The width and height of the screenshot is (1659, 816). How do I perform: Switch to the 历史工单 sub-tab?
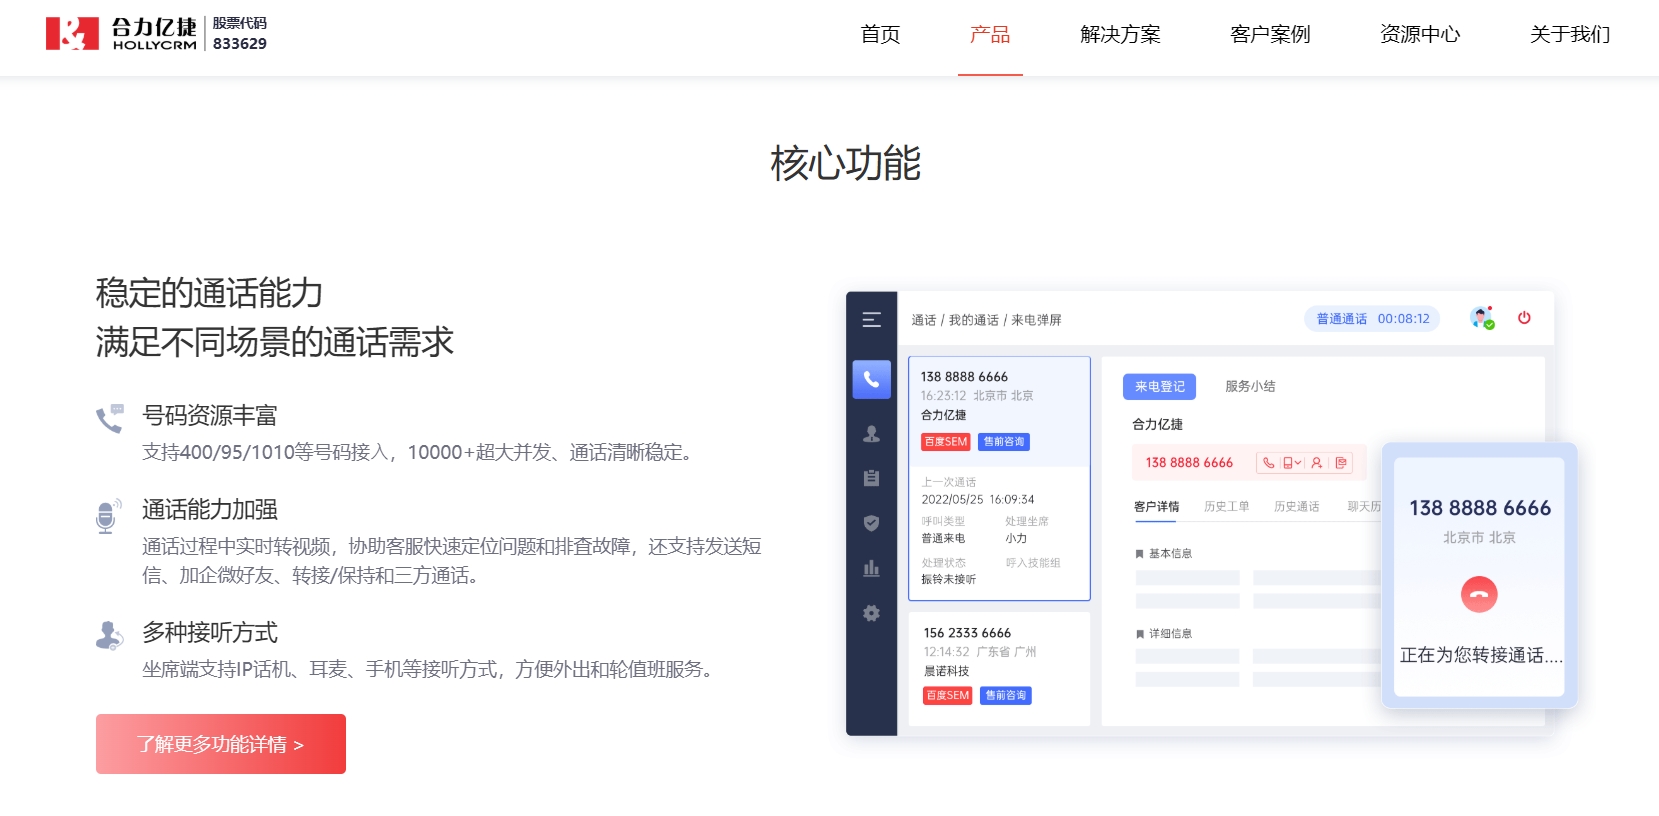1227,507
